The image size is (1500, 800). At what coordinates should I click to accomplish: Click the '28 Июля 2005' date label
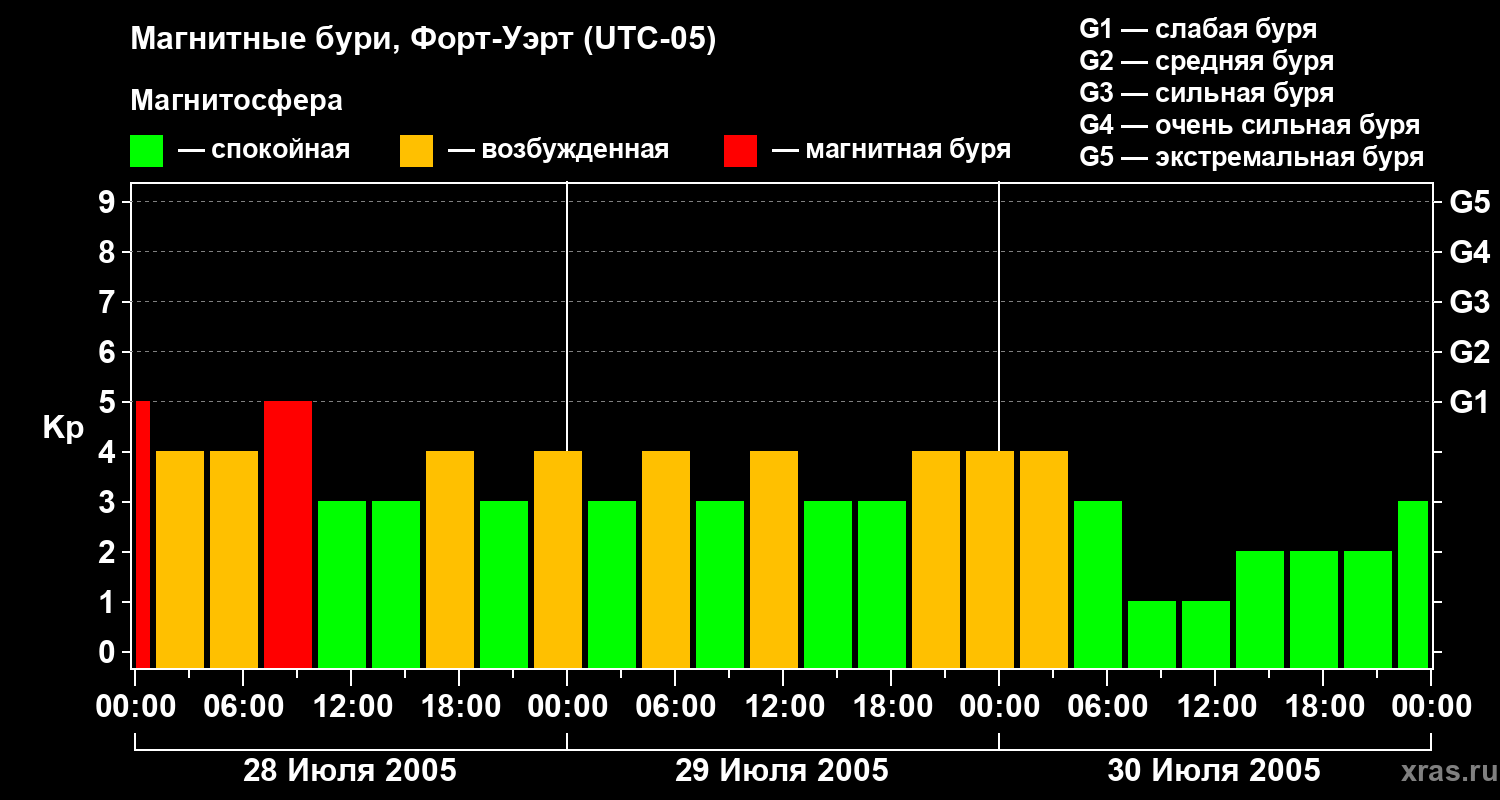[350, 771]
